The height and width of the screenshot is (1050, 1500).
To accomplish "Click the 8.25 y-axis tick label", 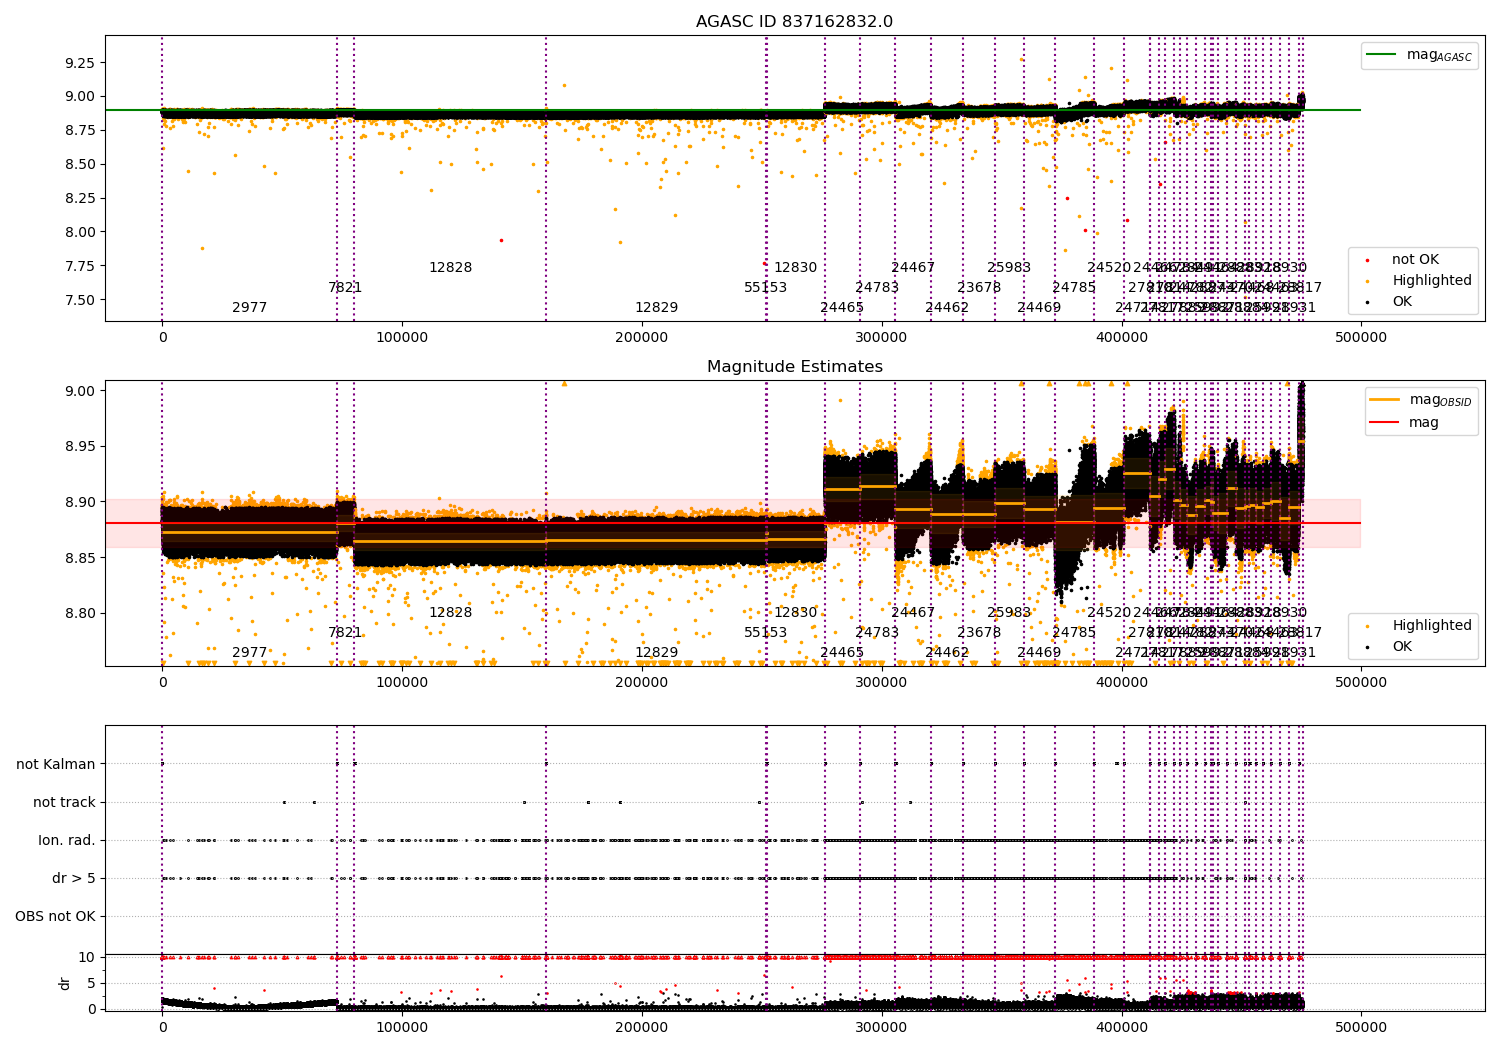I will coord(78,199).
